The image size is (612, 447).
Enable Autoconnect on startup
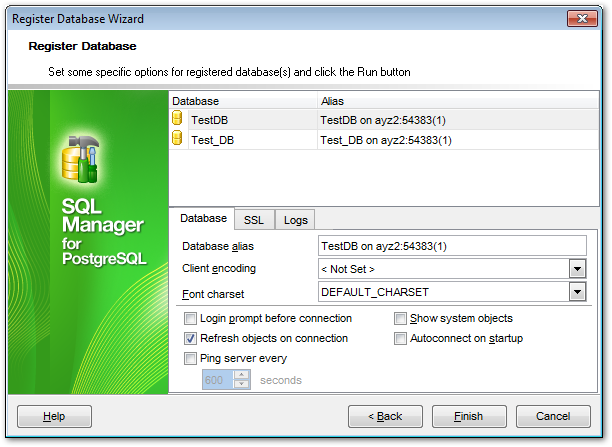pos(401,339)
